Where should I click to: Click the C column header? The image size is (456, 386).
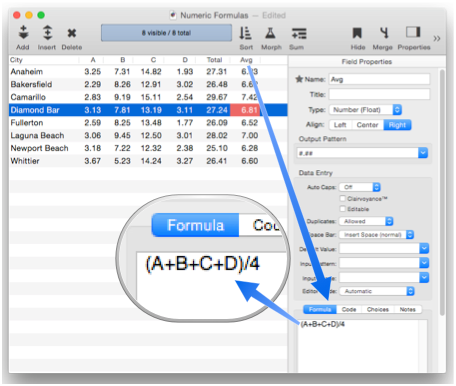pos(153,60)
